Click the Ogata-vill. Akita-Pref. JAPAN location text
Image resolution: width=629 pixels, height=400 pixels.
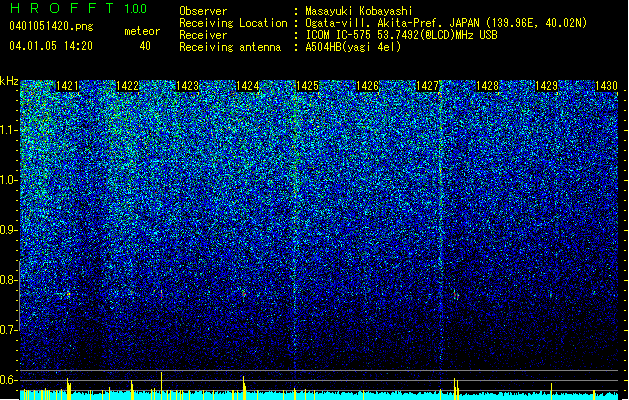coord(446,23)
